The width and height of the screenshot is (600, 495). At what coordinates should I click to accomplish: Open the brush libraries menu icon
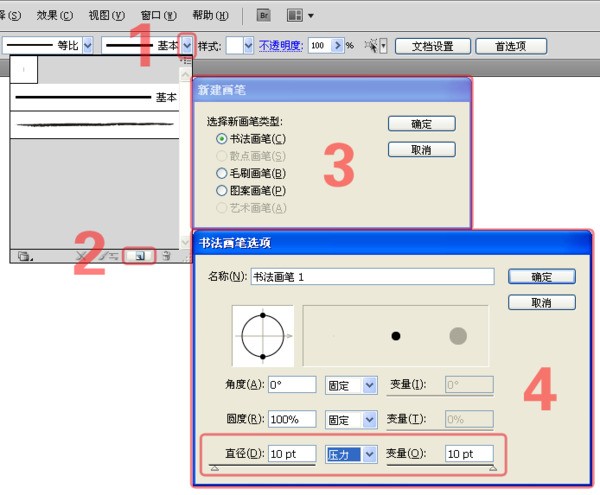pos(25,256)
